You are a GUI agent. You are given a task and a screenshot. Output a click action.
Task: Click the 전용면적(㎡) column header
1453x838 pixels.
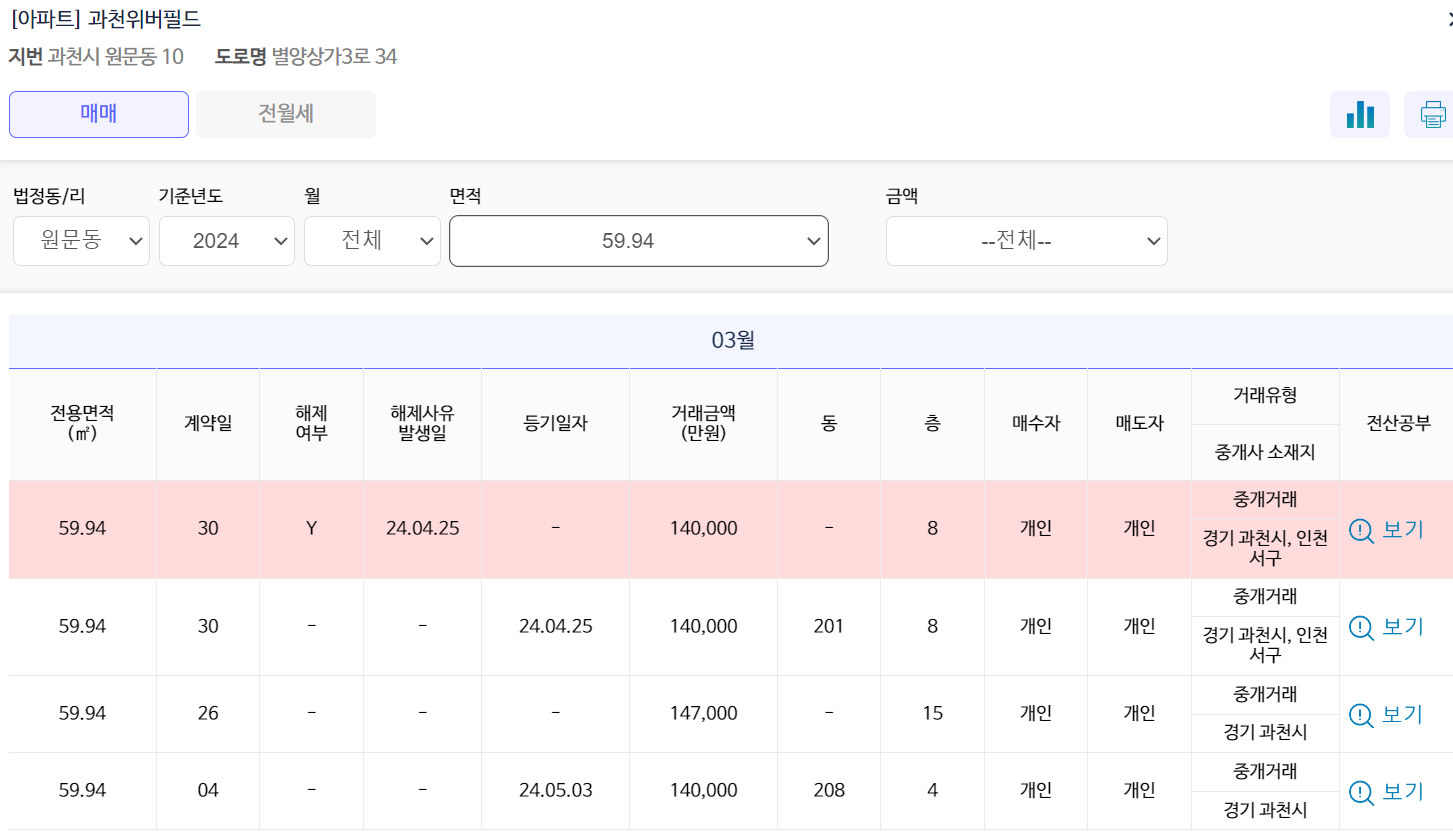[x=82, y=423]
